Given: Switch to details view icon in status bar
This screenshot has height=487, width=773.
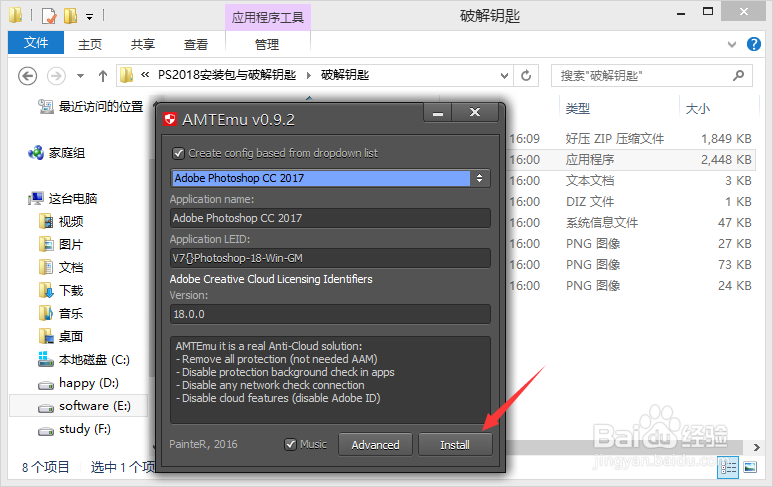Looking at the screenshot, I should 728,467.
